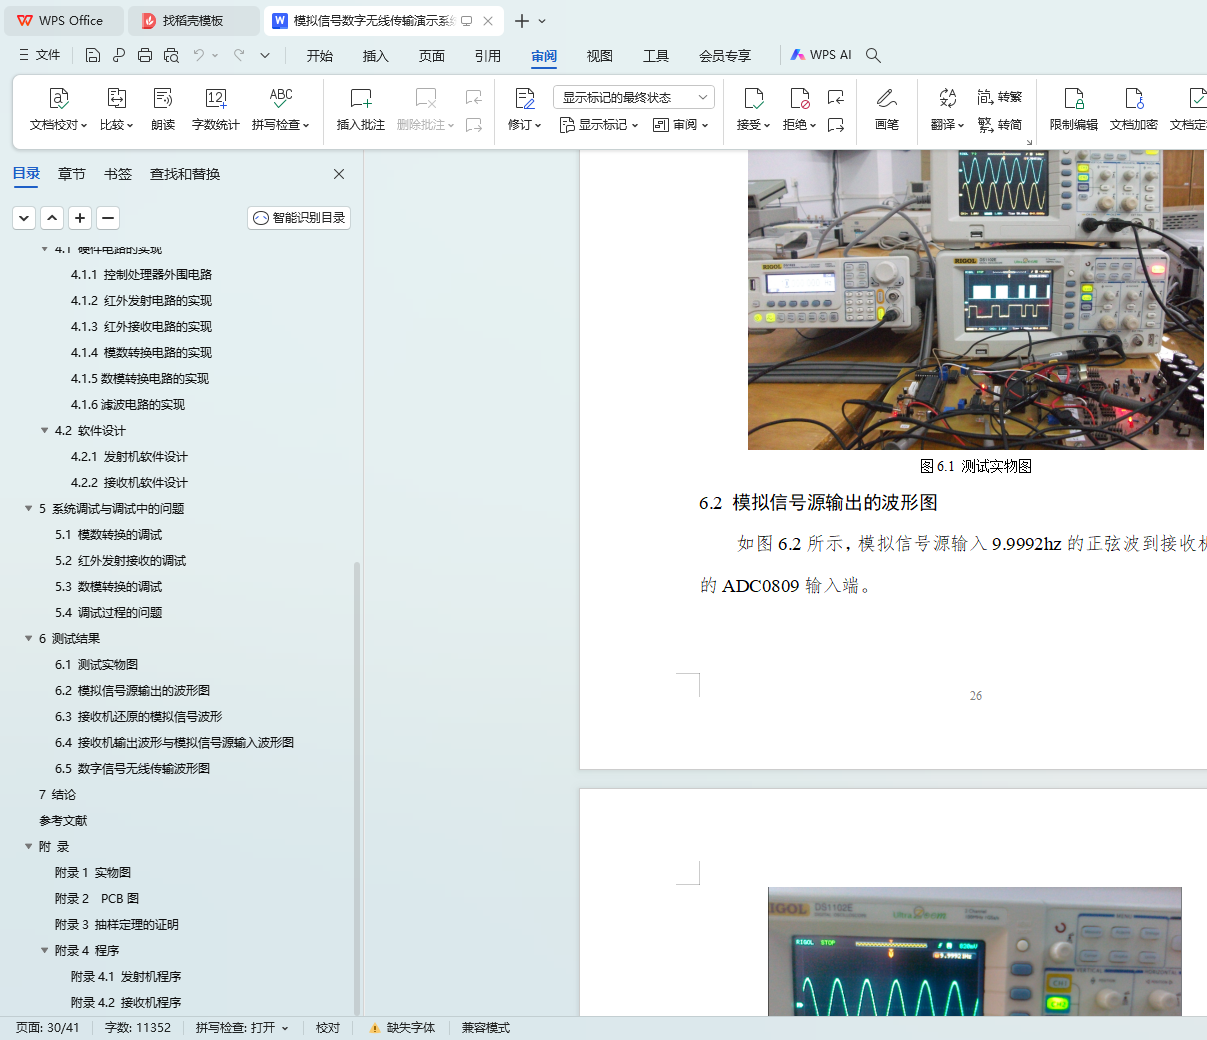Image resolution: width=1207 pixels, height=1040 pixels.
Task: Collapse the 4.2 软件设计 tree node
Action: 44,431
